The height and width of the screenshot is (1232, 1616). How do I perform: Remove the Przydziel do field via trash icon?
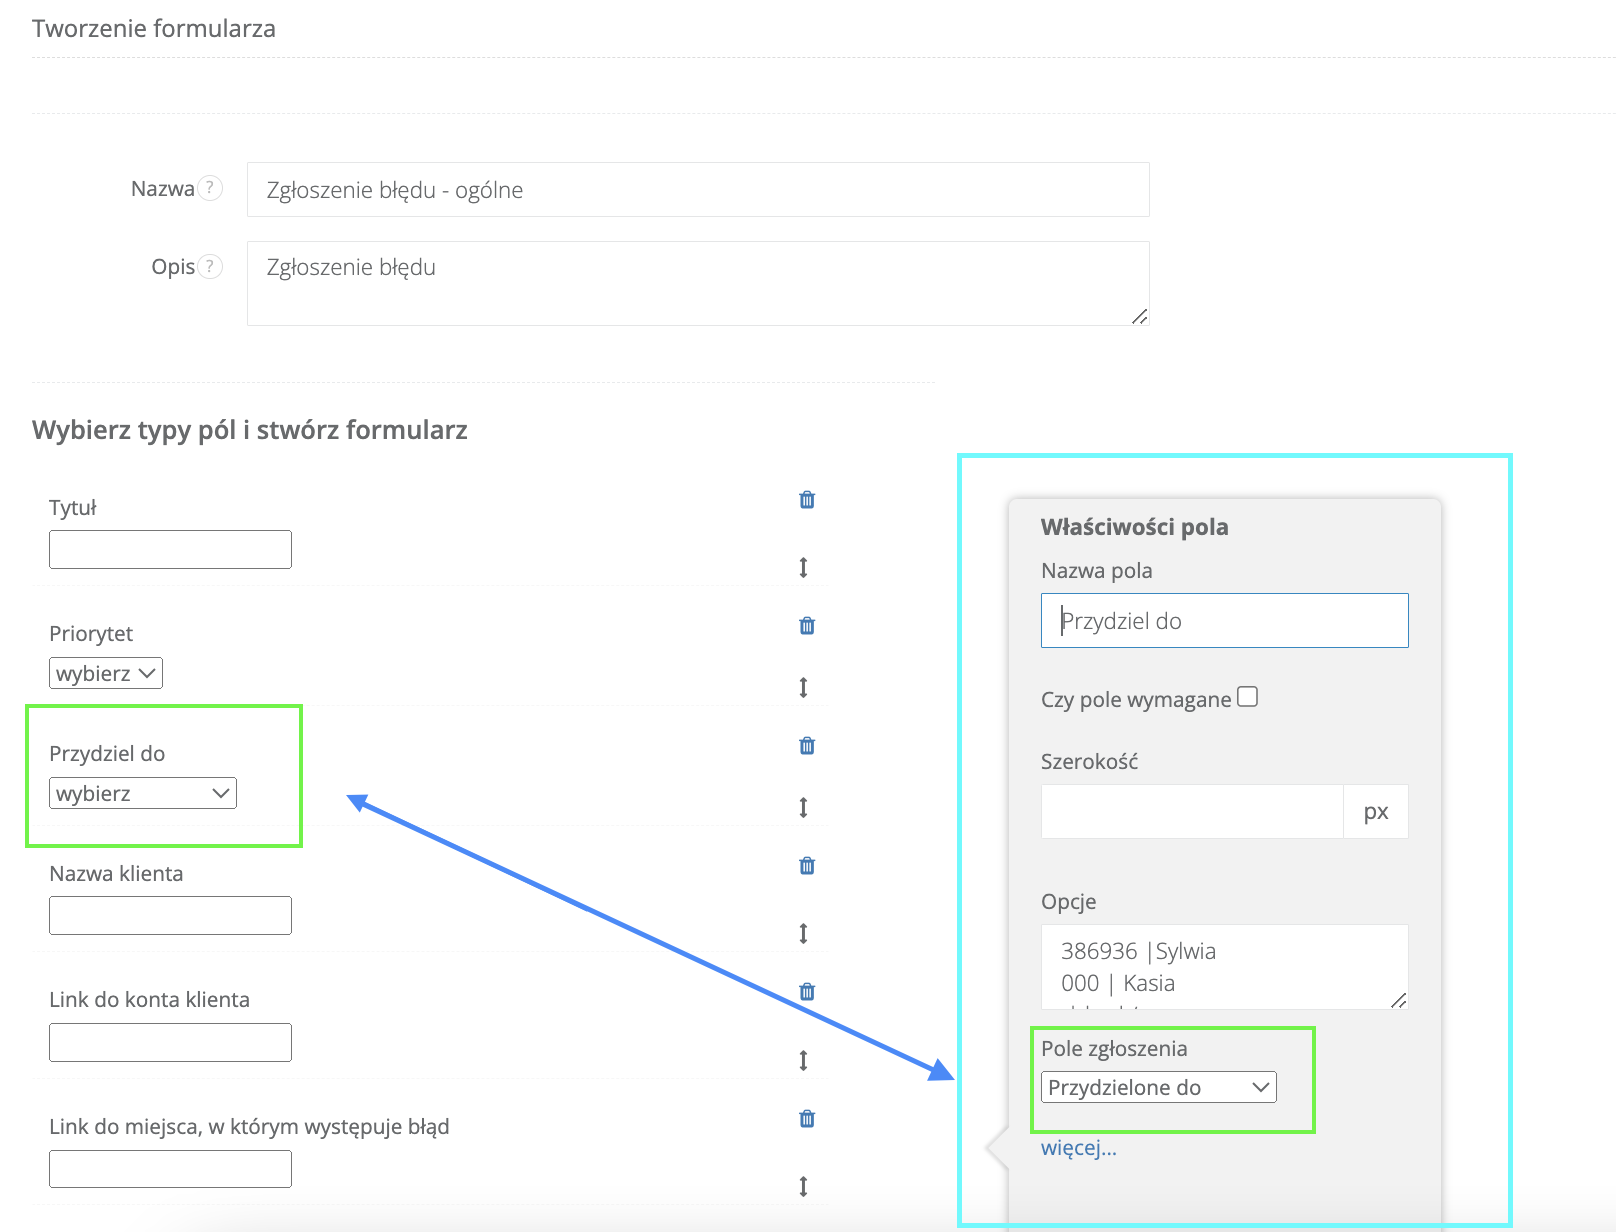(x=807, y=746)
